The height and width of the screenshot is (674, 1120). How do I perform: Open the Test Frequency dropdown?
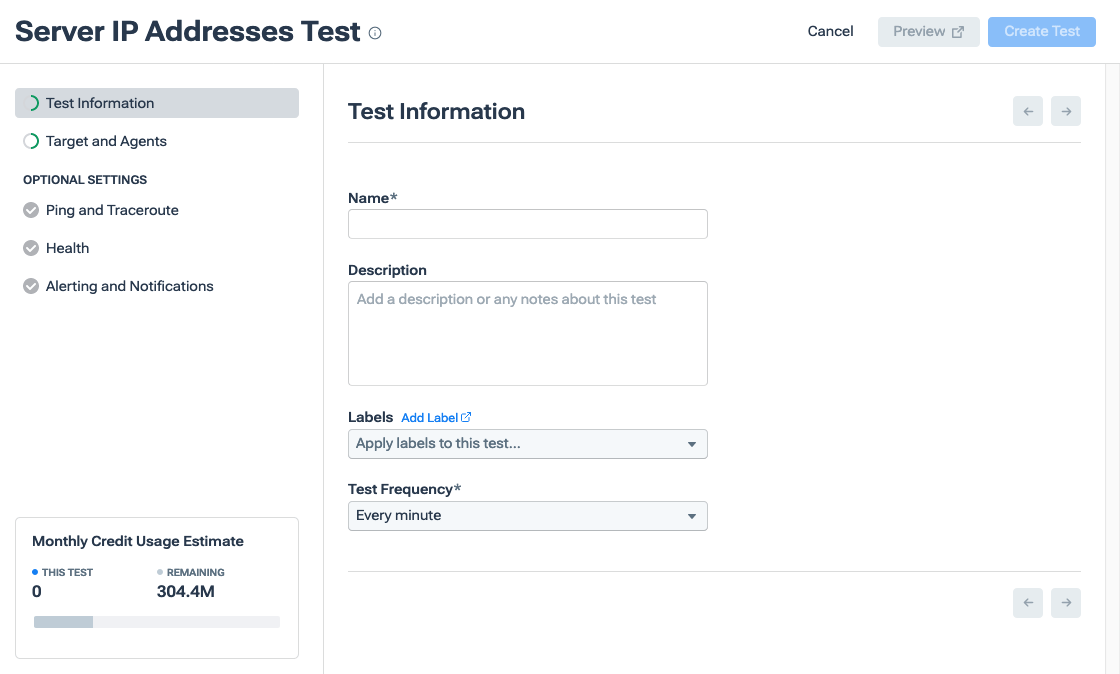point(527,515)
